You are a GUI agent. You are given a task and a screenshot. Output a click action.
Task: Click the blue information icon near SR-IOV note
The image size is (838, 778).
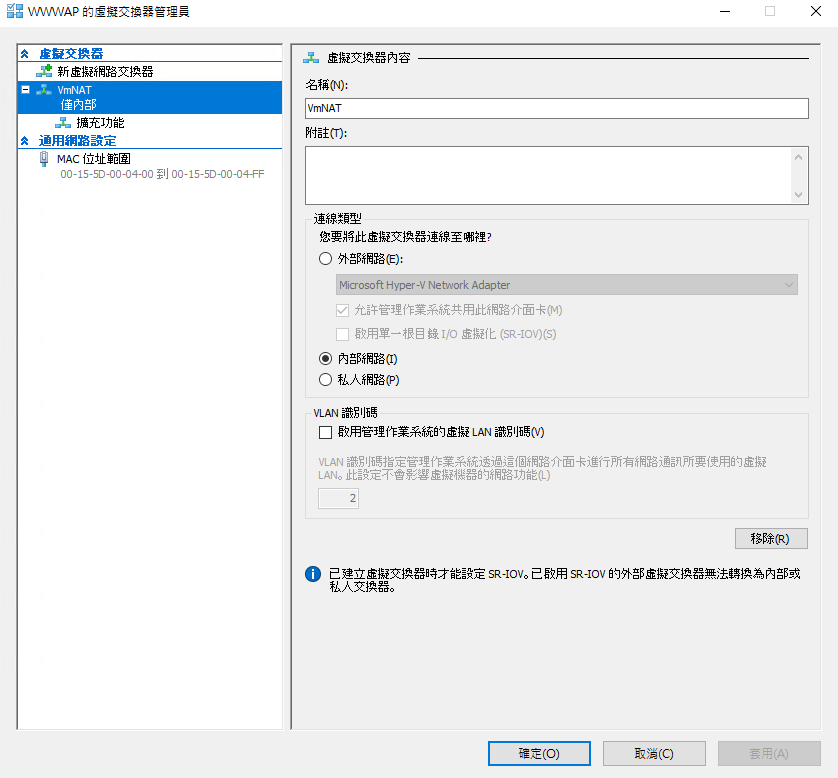(312, 574)
